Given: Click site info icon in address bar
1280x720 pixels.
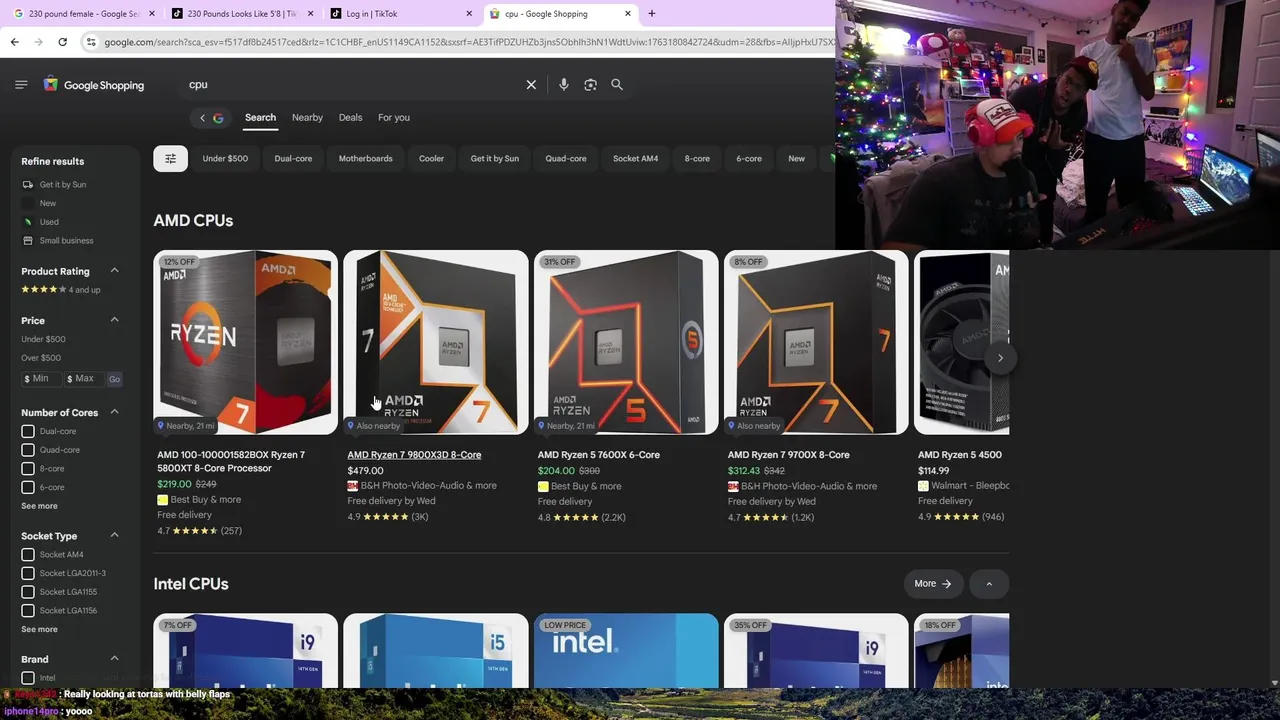Looking at the screenshot, I should pos(91,42).
